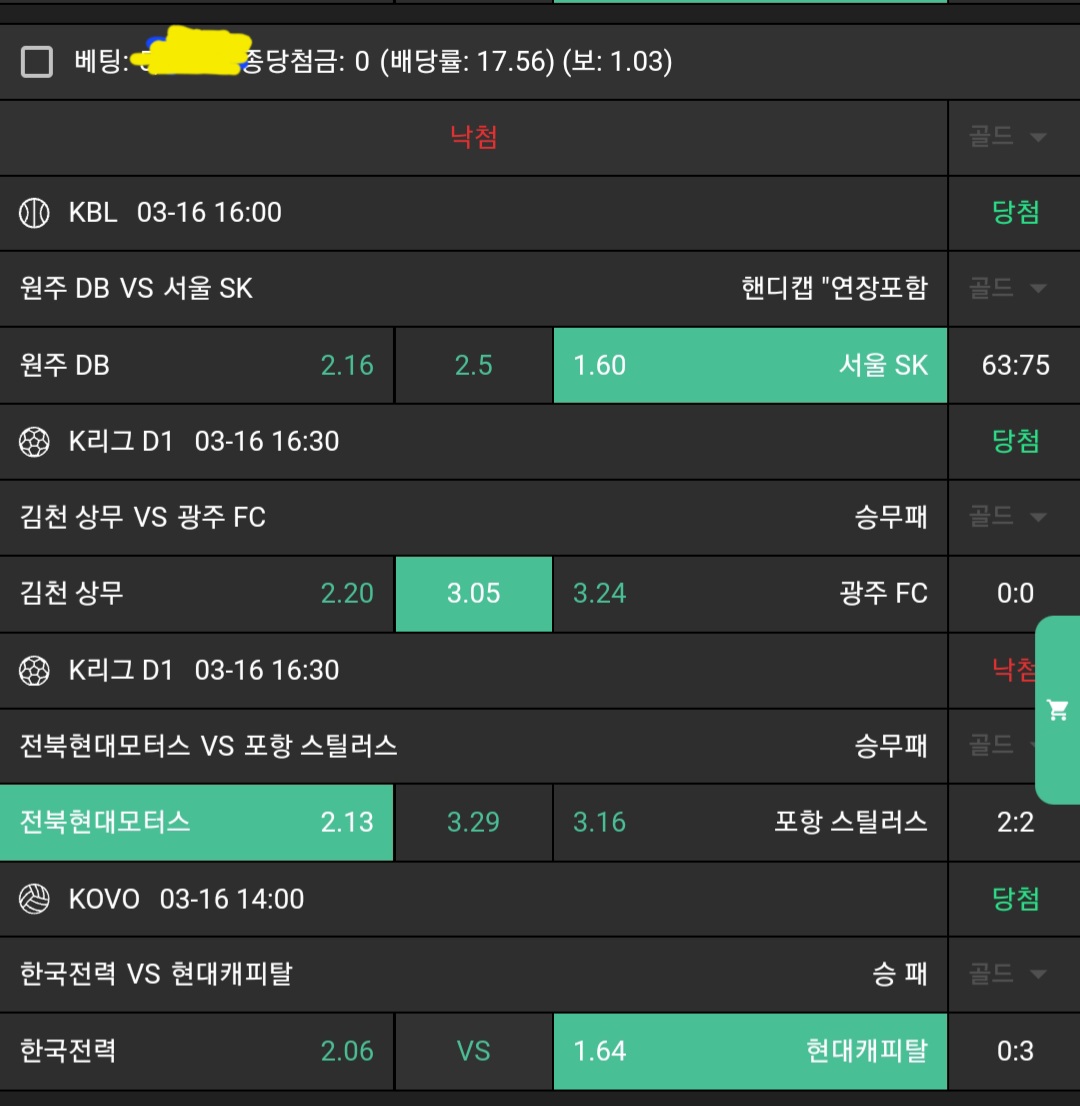Click the 원주 DB 2.16 odds cell
This screenshot has width=1080, height=1106.
tap(197, 365)
